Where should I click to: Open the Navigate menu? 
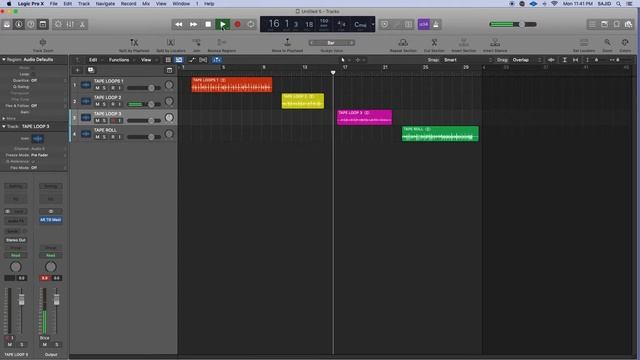coord(105,4)
